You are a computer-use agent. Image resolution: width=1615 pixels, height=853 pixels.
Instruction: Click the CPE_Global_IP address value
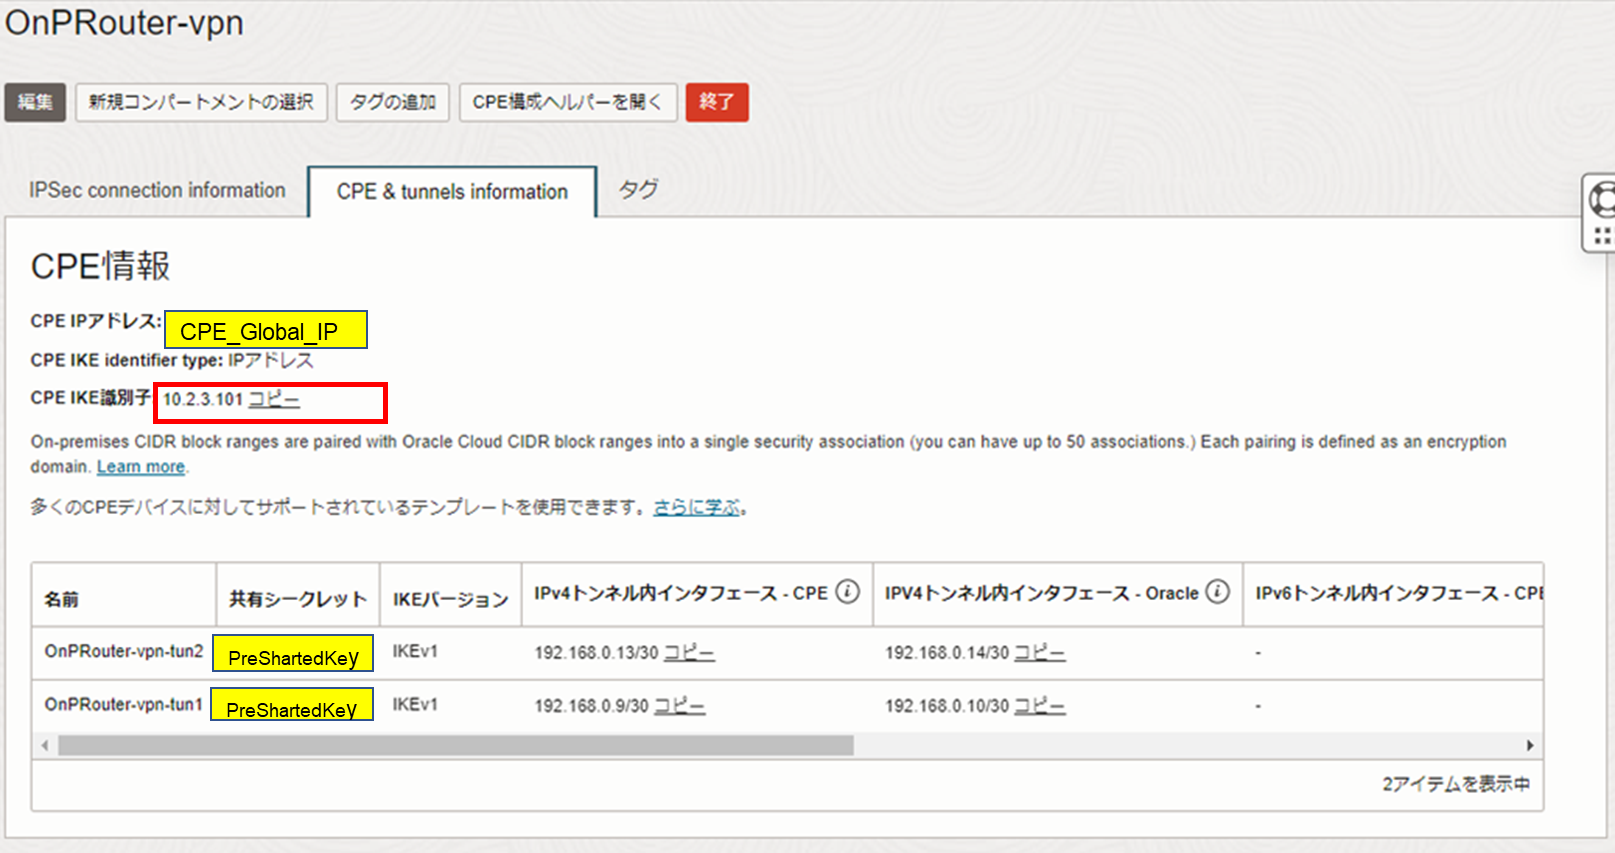266,330
